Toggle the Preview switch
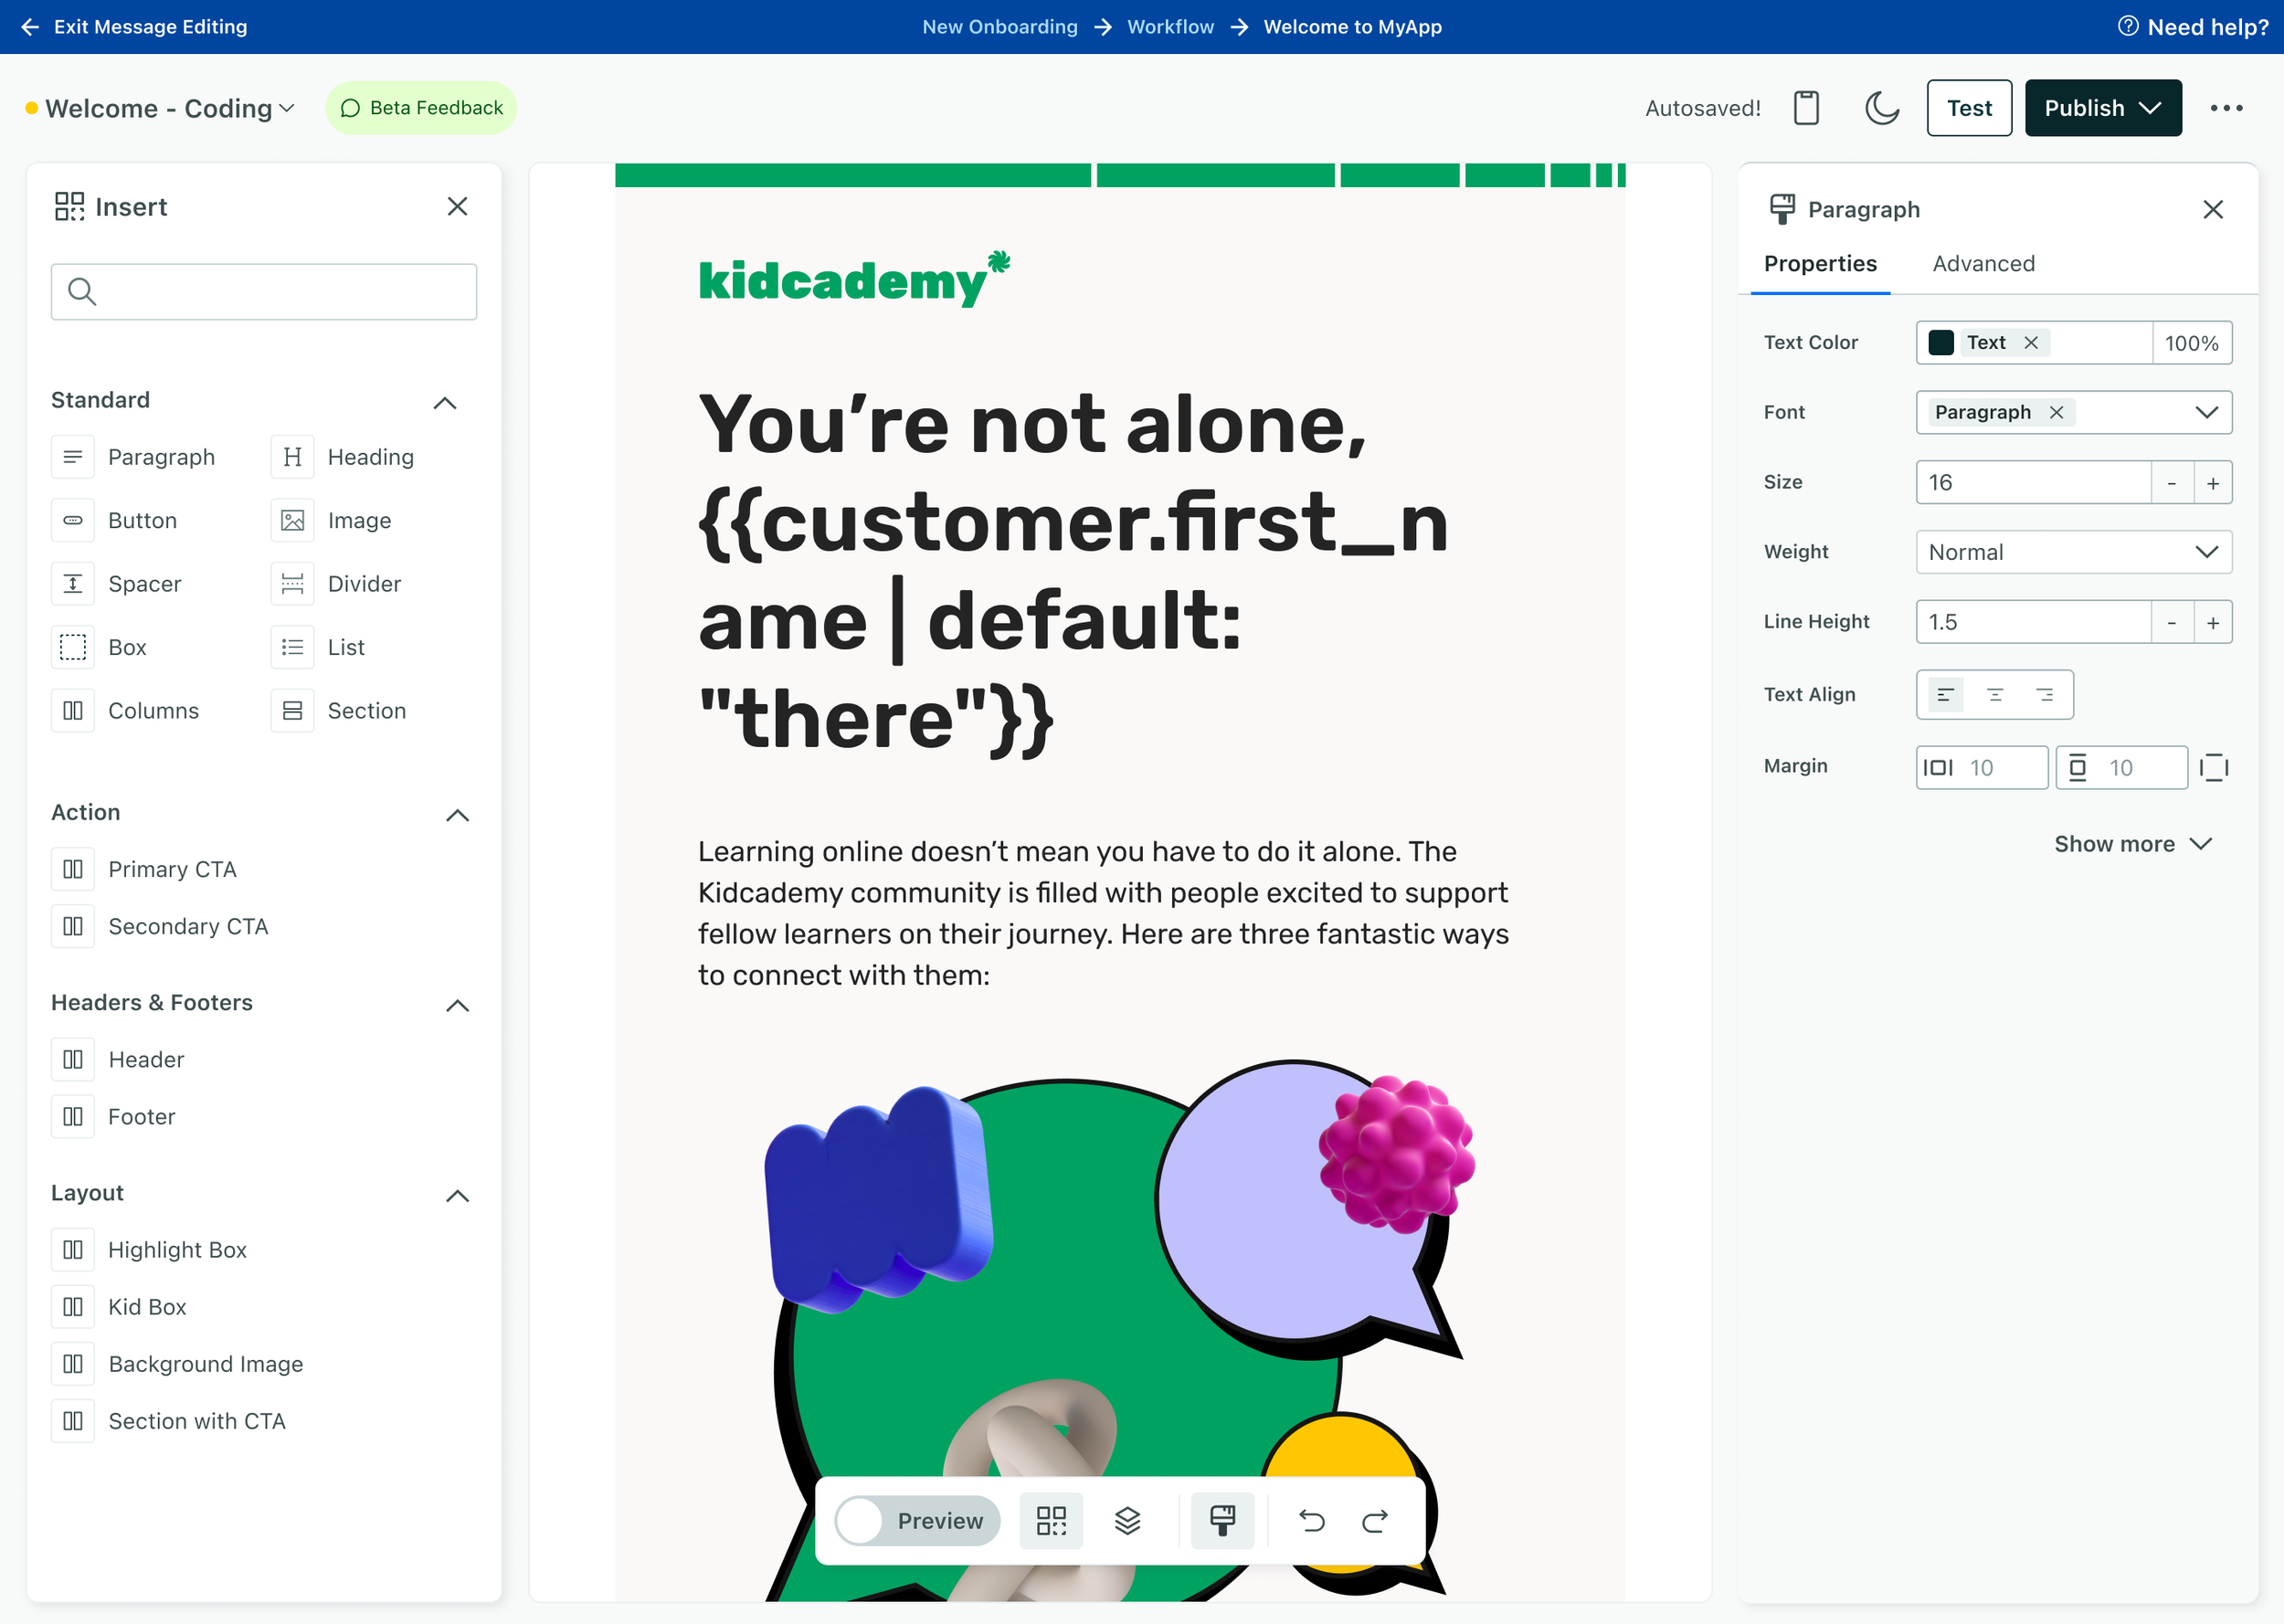The image size is (2284, 1624). pos(918,1520)
